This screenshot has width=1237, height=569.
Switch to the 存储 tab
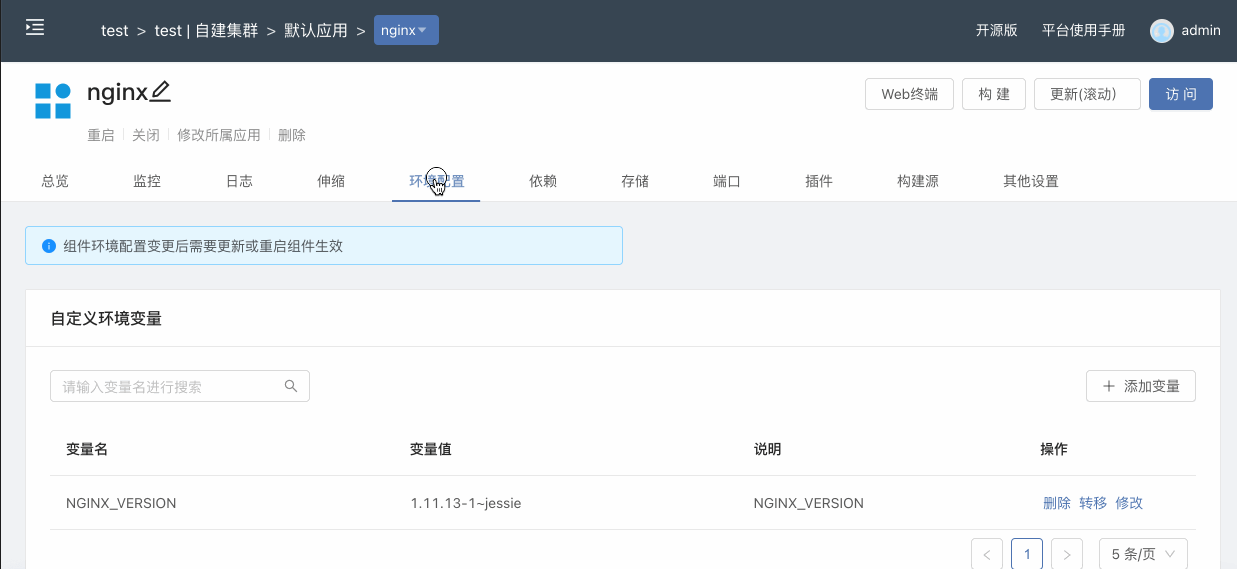click(635, 181)
